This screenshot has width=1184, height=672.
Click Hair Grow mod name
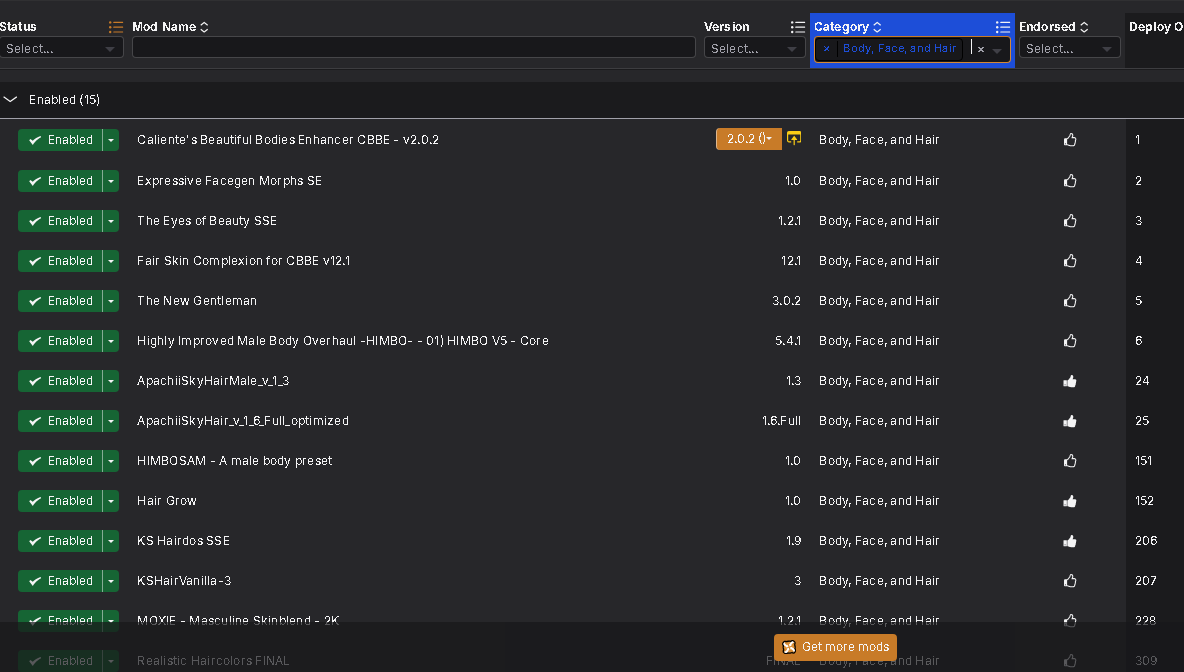click(167, 501)
